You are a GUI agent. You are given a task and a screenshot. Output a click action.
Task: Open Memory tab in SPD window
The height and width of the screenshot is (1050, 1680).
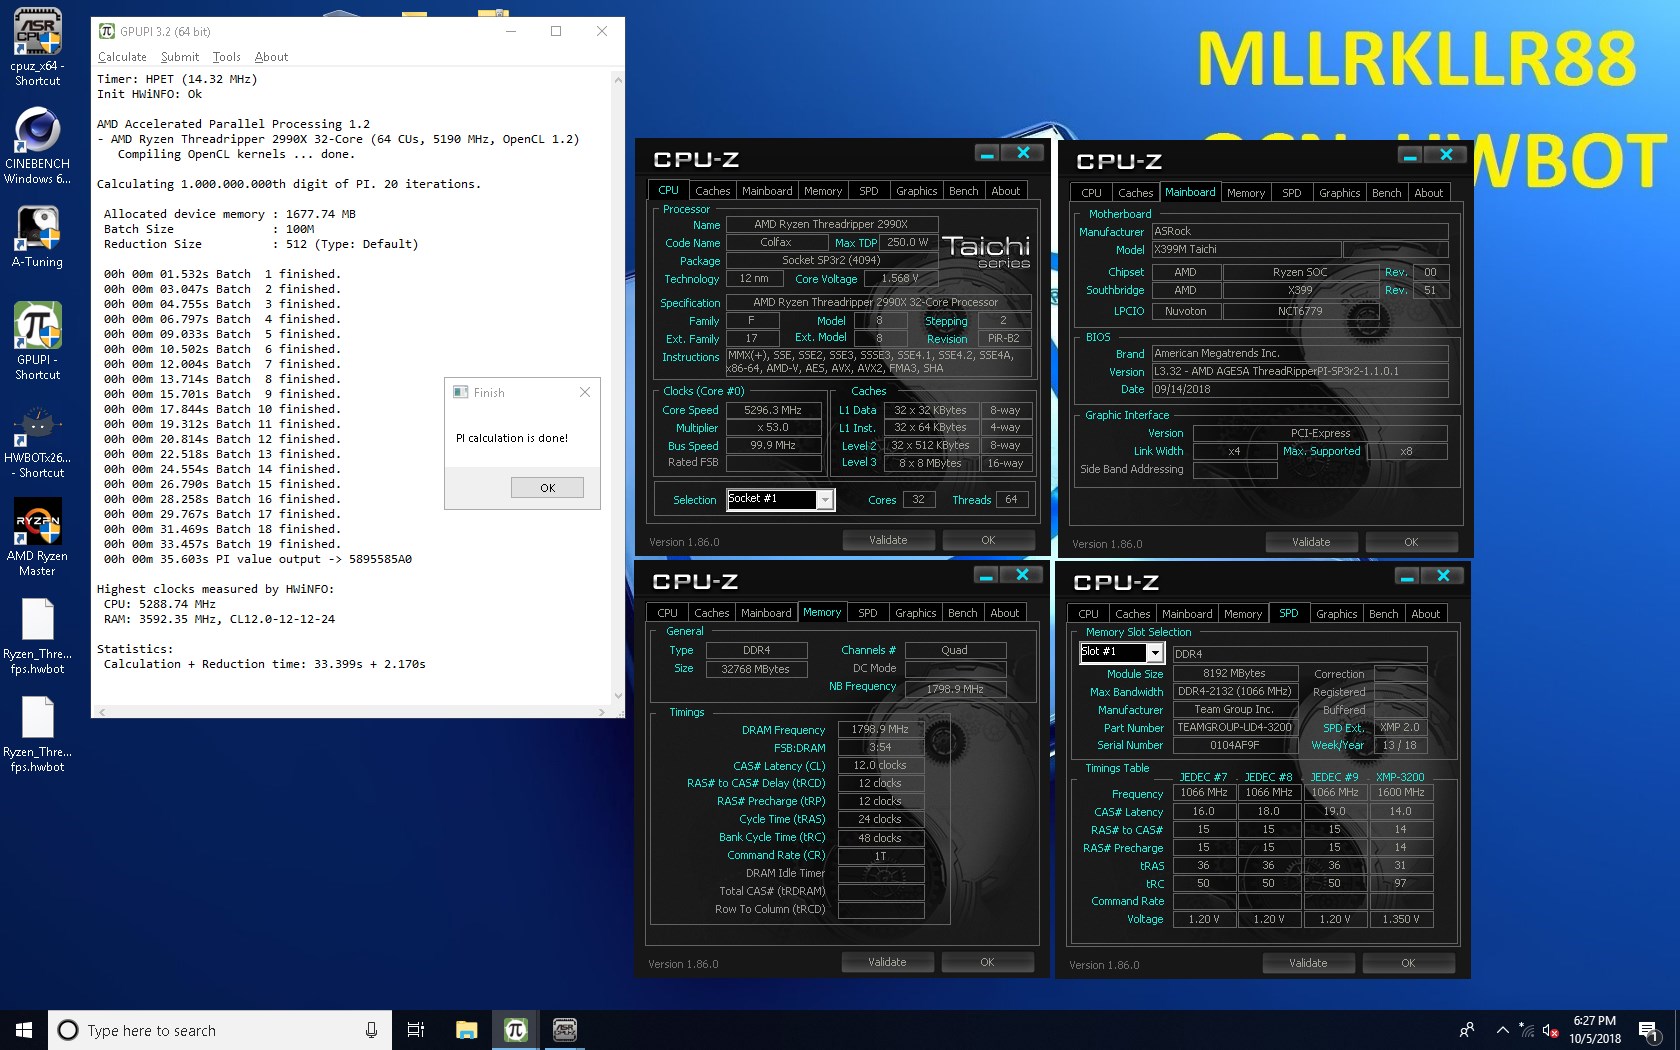[x=1243, y=614]
